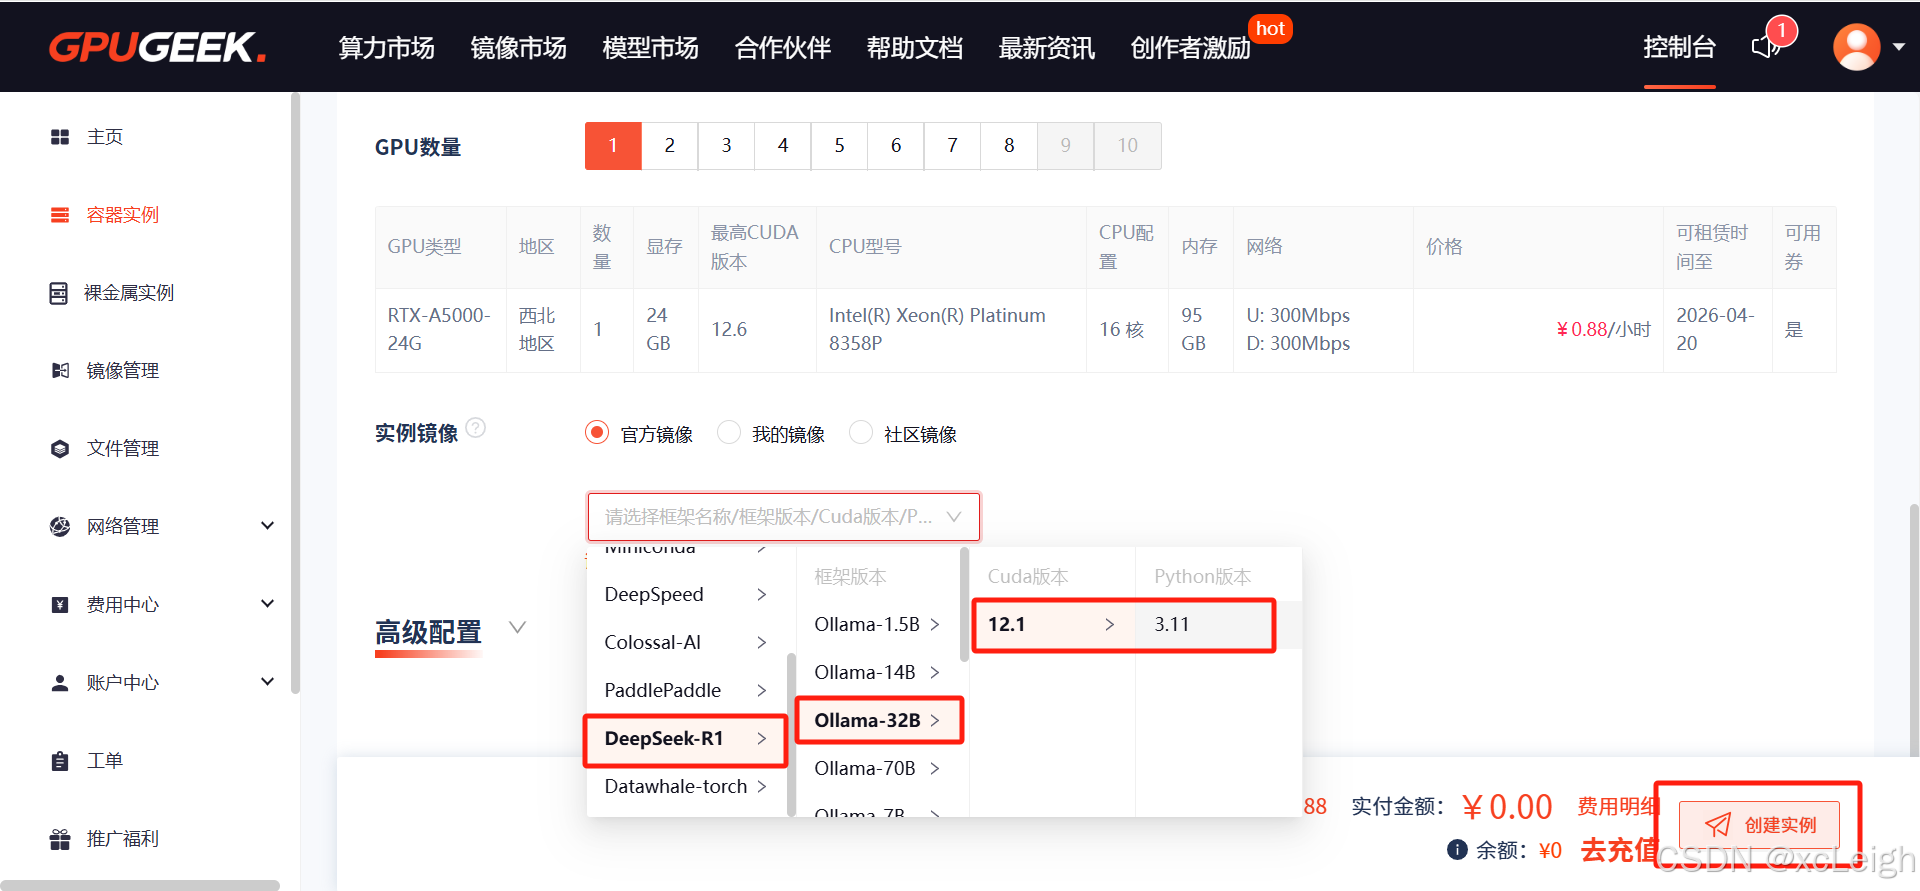Choose GPU quantity 4
This screenshot has width=1920, height=891.
(x=783, y=146)
